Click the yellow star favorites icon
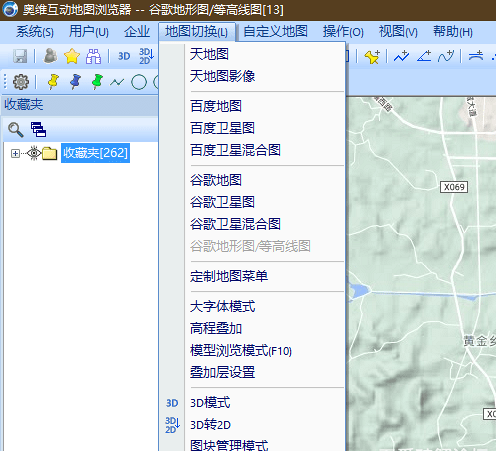Viewport: 496px width, 451px height. (72, 56)
